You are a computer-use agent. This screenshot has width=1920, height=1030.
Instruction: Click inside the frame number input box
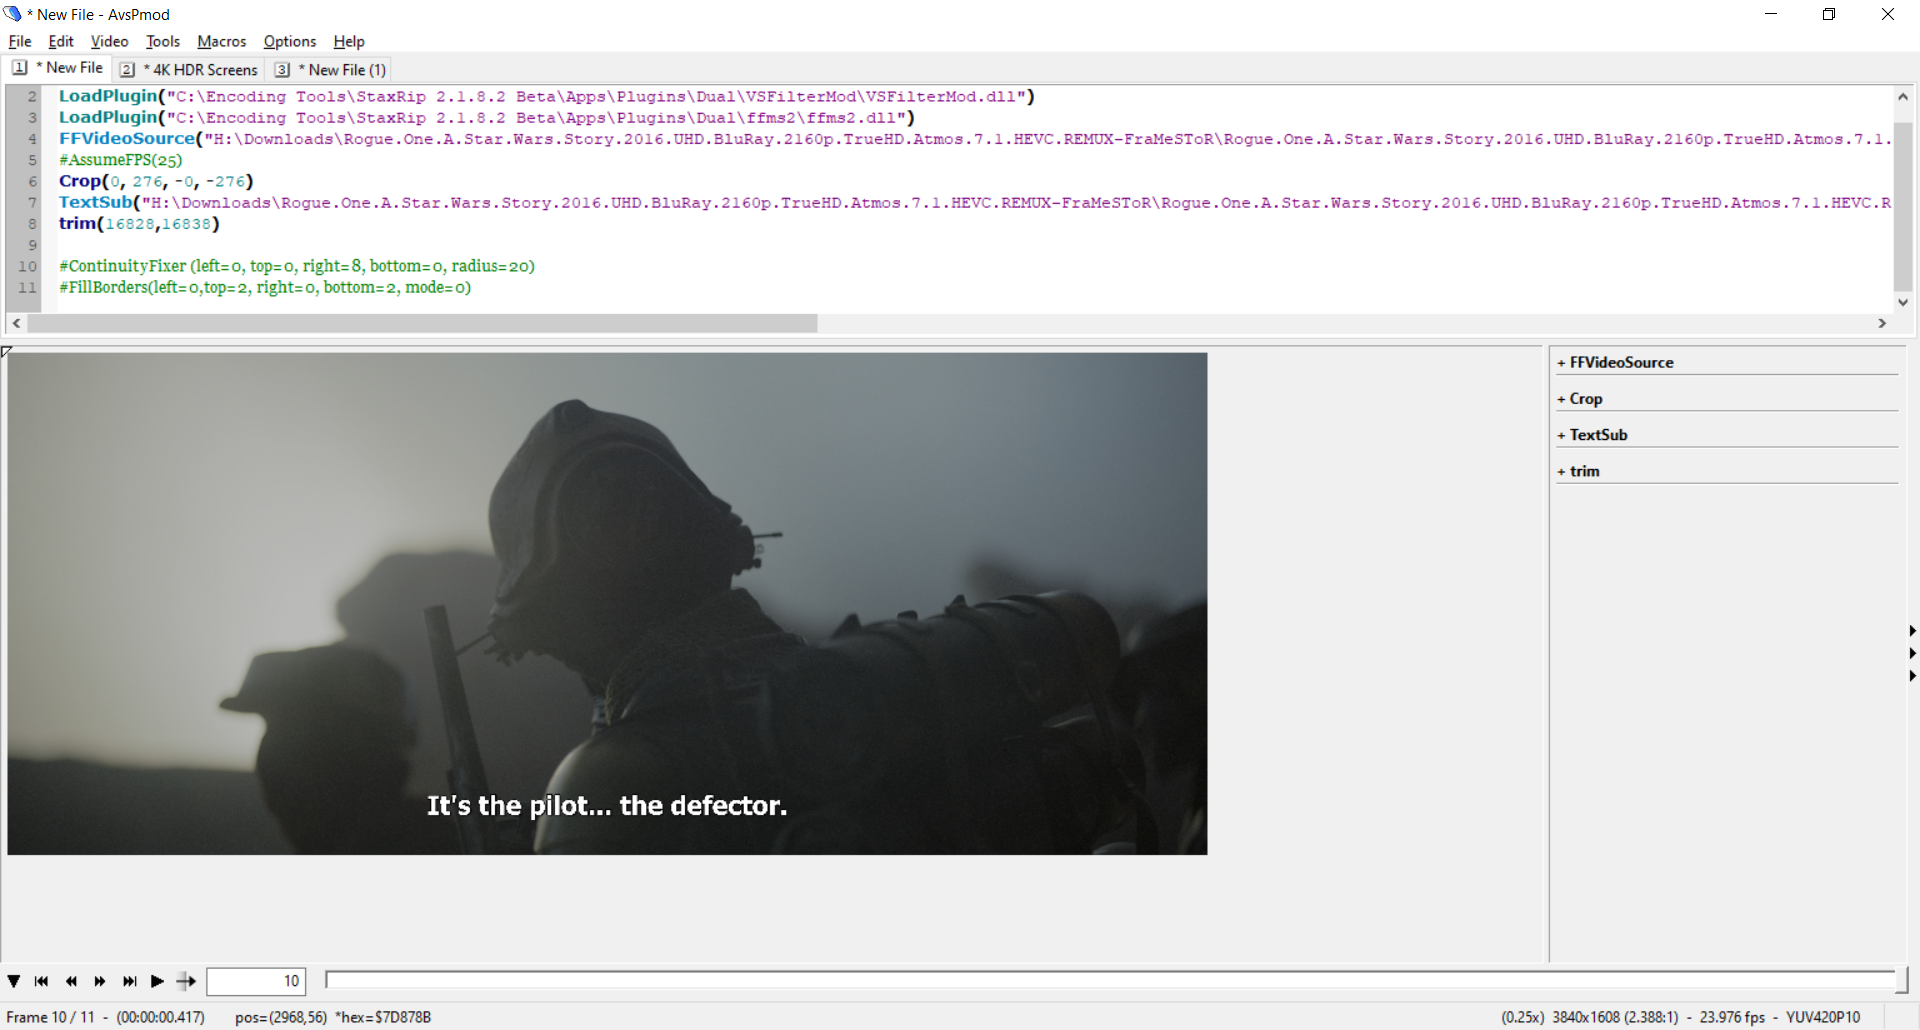(x=256, y=981)
